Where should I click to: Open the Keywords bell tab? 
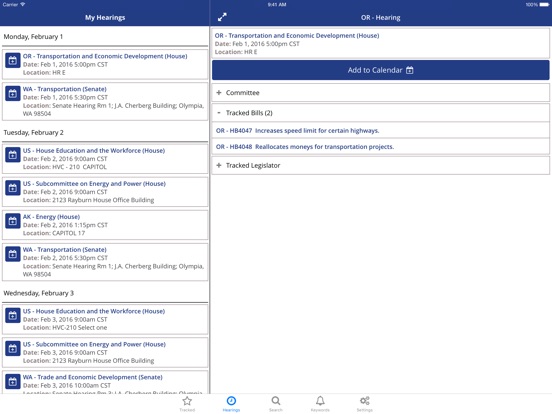pos(320,404)
